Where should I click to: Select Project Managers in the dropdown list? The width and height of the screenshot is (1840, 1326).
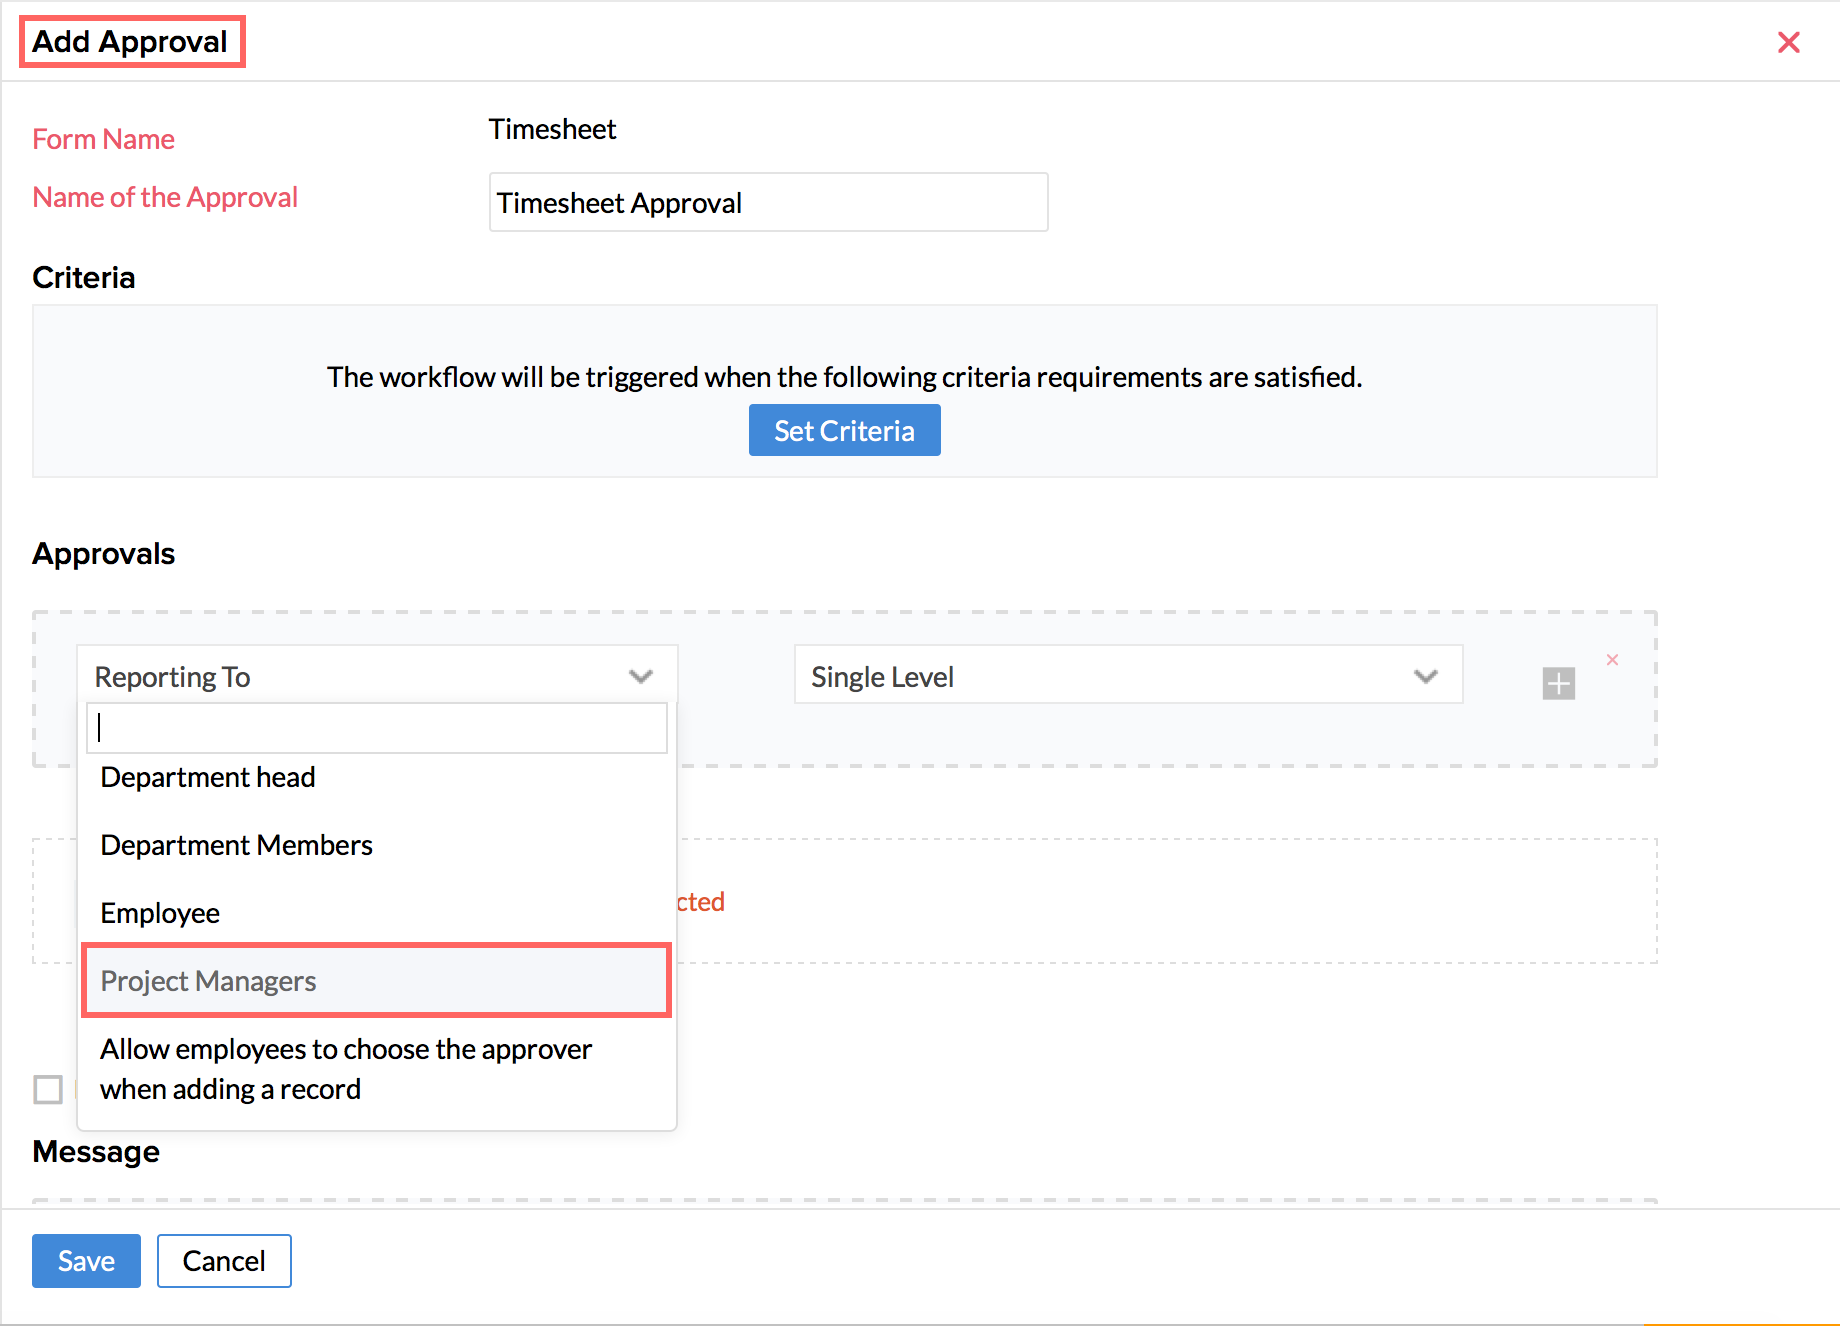[209, 981]
